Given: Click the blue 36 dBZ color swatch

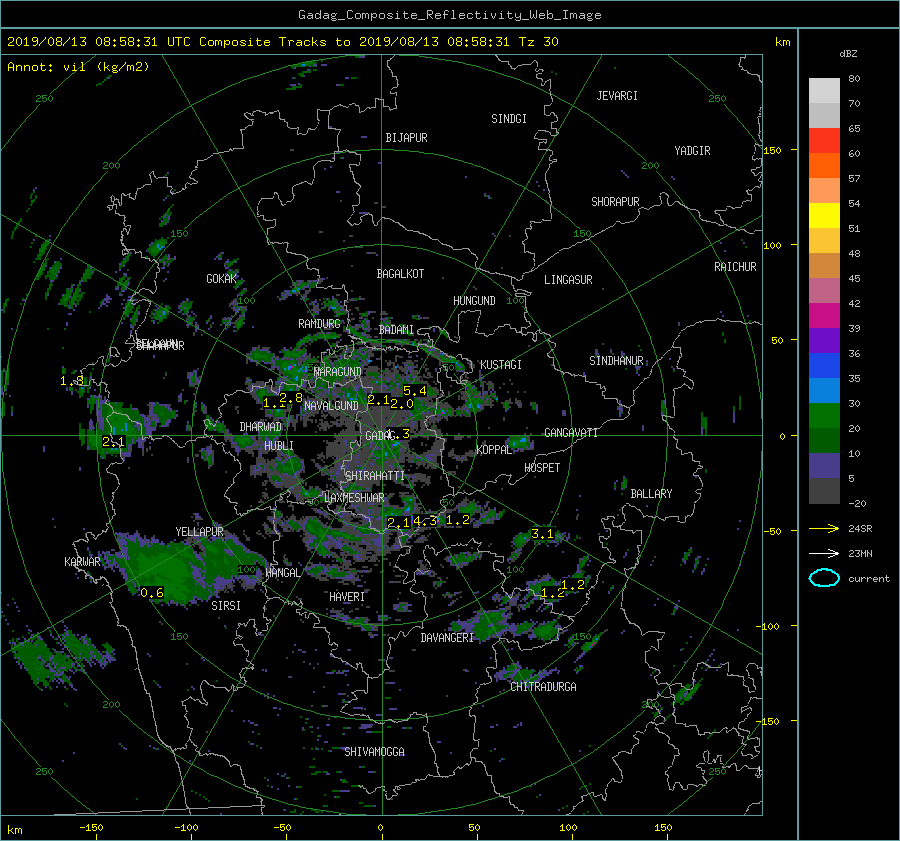Looking at the screenshot, I should [x=824, y=365].
